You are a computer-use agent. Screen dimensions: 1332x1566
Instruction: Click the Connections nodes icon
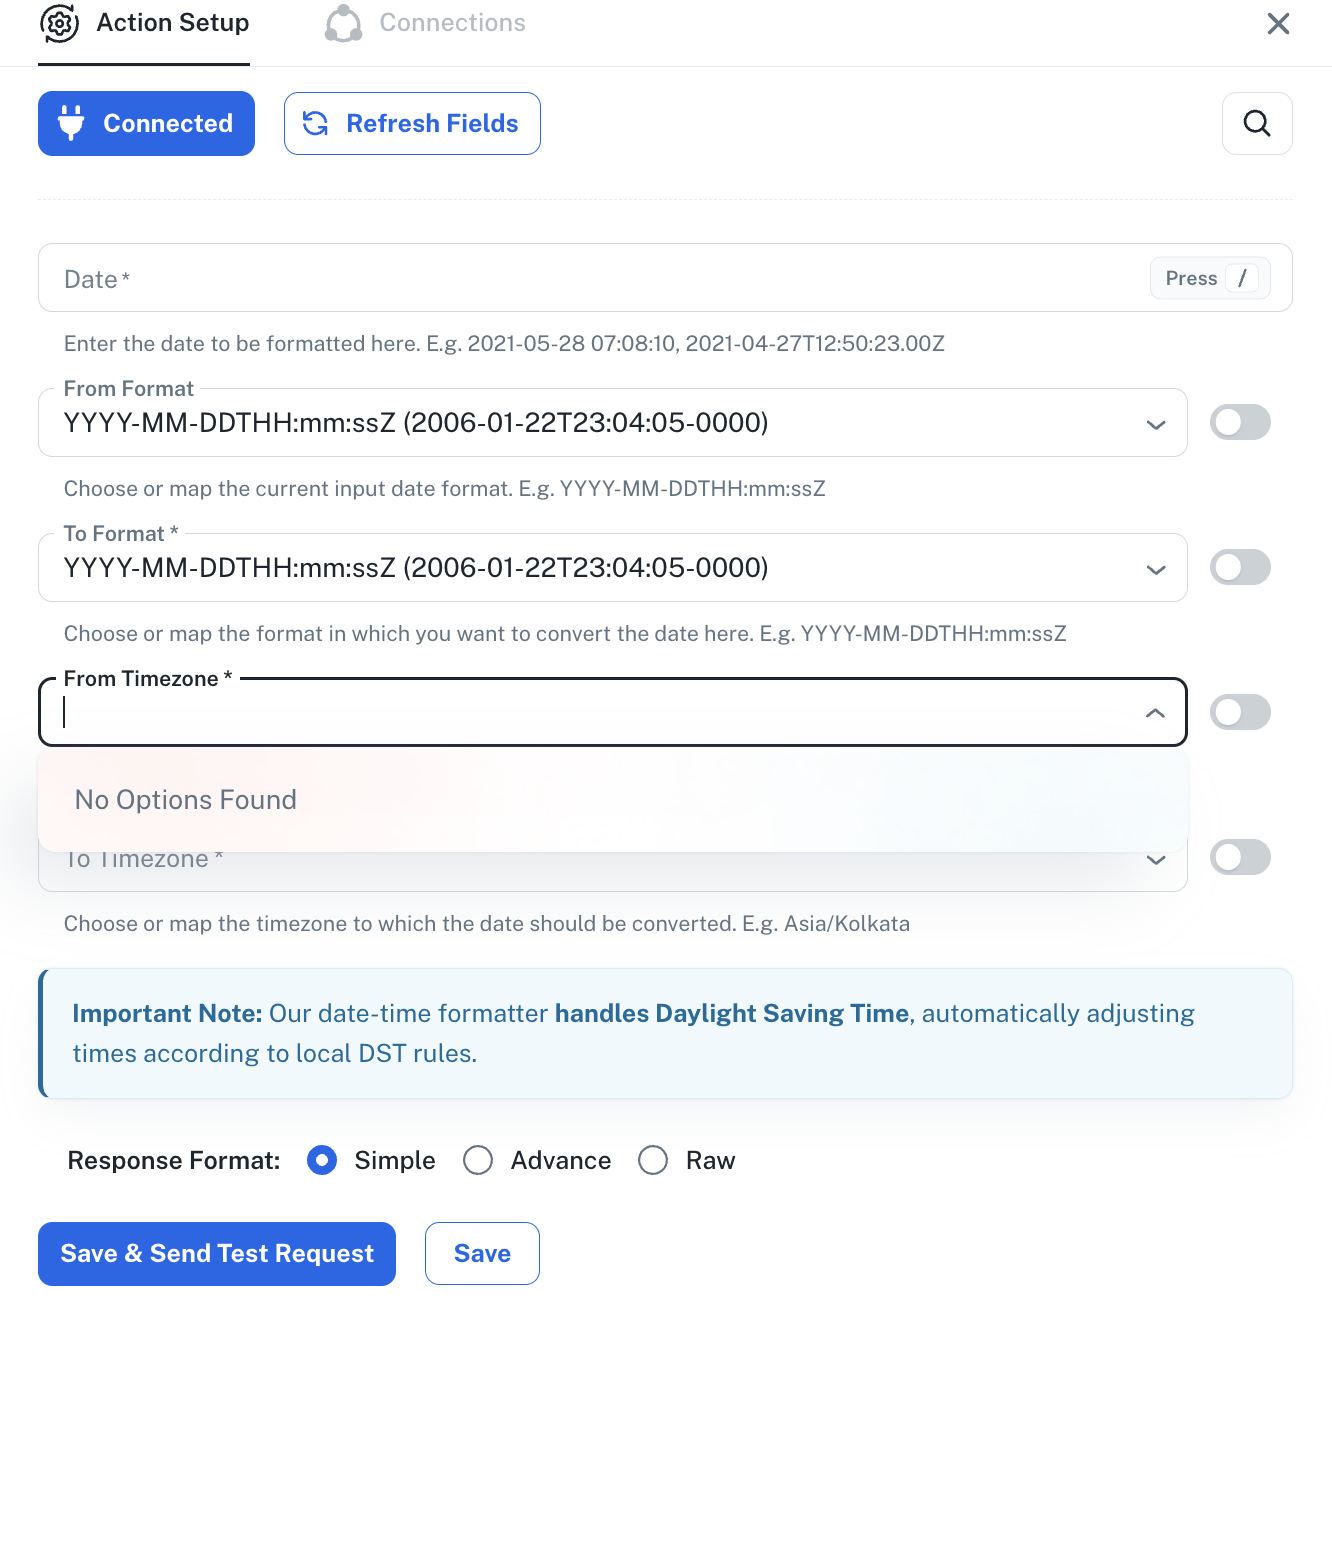(x=343, y=23)
